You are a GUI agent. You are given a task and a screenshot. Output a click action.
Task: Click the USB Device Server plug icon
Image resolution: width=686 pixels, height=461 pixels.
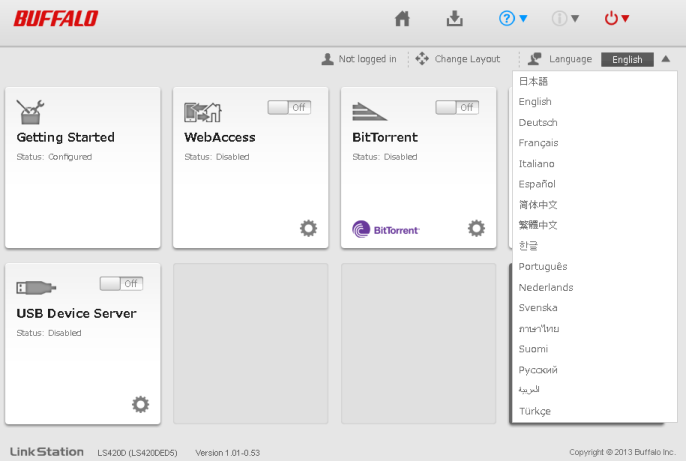coord(36,287)
